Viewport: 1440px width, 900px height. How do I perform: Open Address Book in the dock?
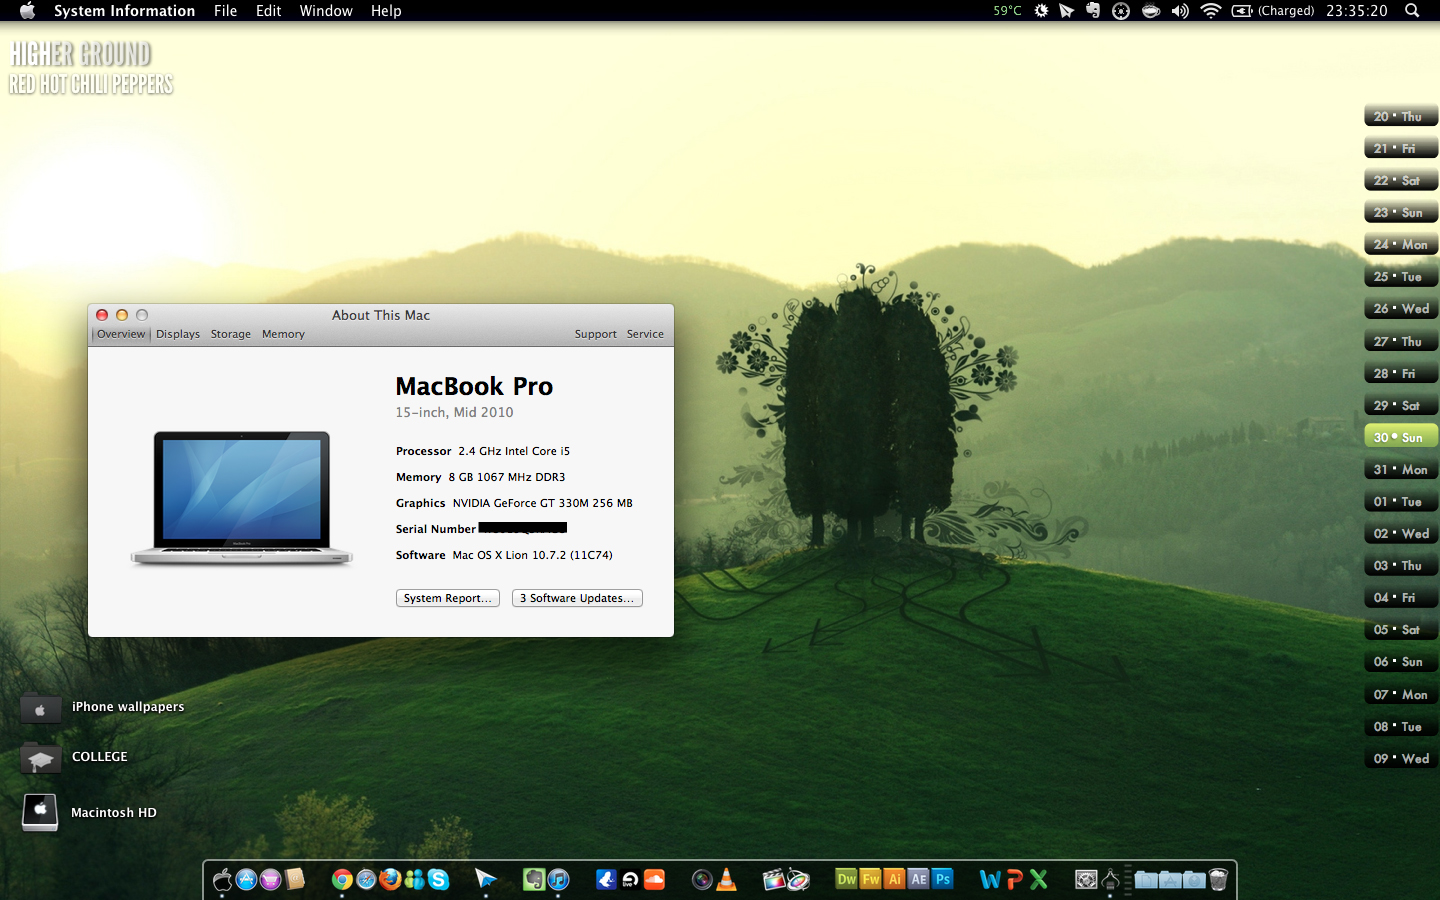(295, 879)
